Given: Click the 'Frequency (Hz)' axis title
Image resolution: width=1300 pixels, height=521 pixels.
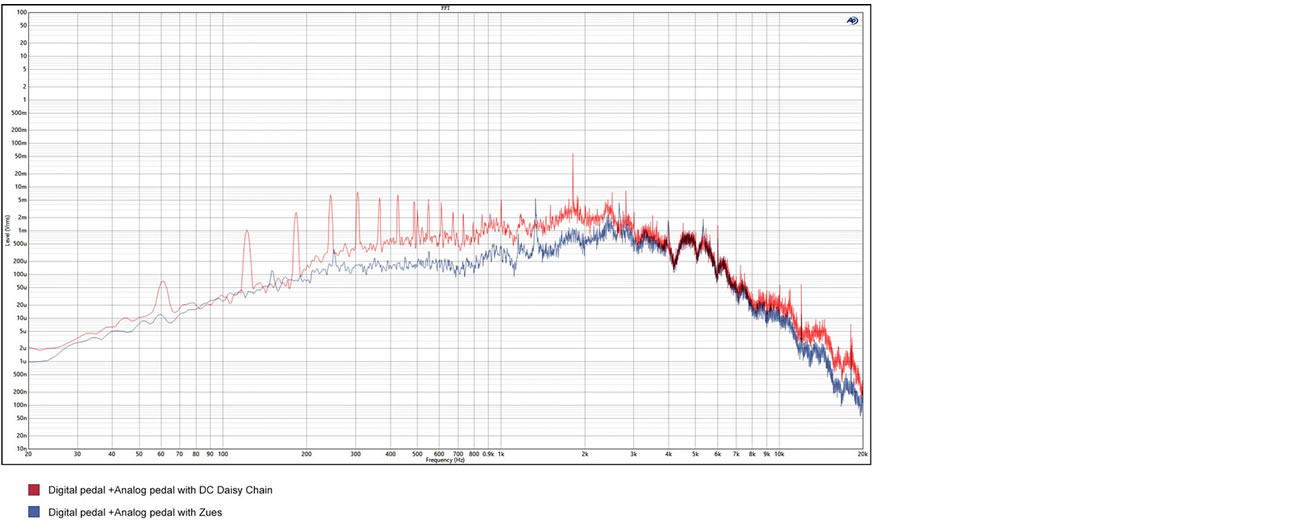Looking at the screenshot, I should coord(445,460).
